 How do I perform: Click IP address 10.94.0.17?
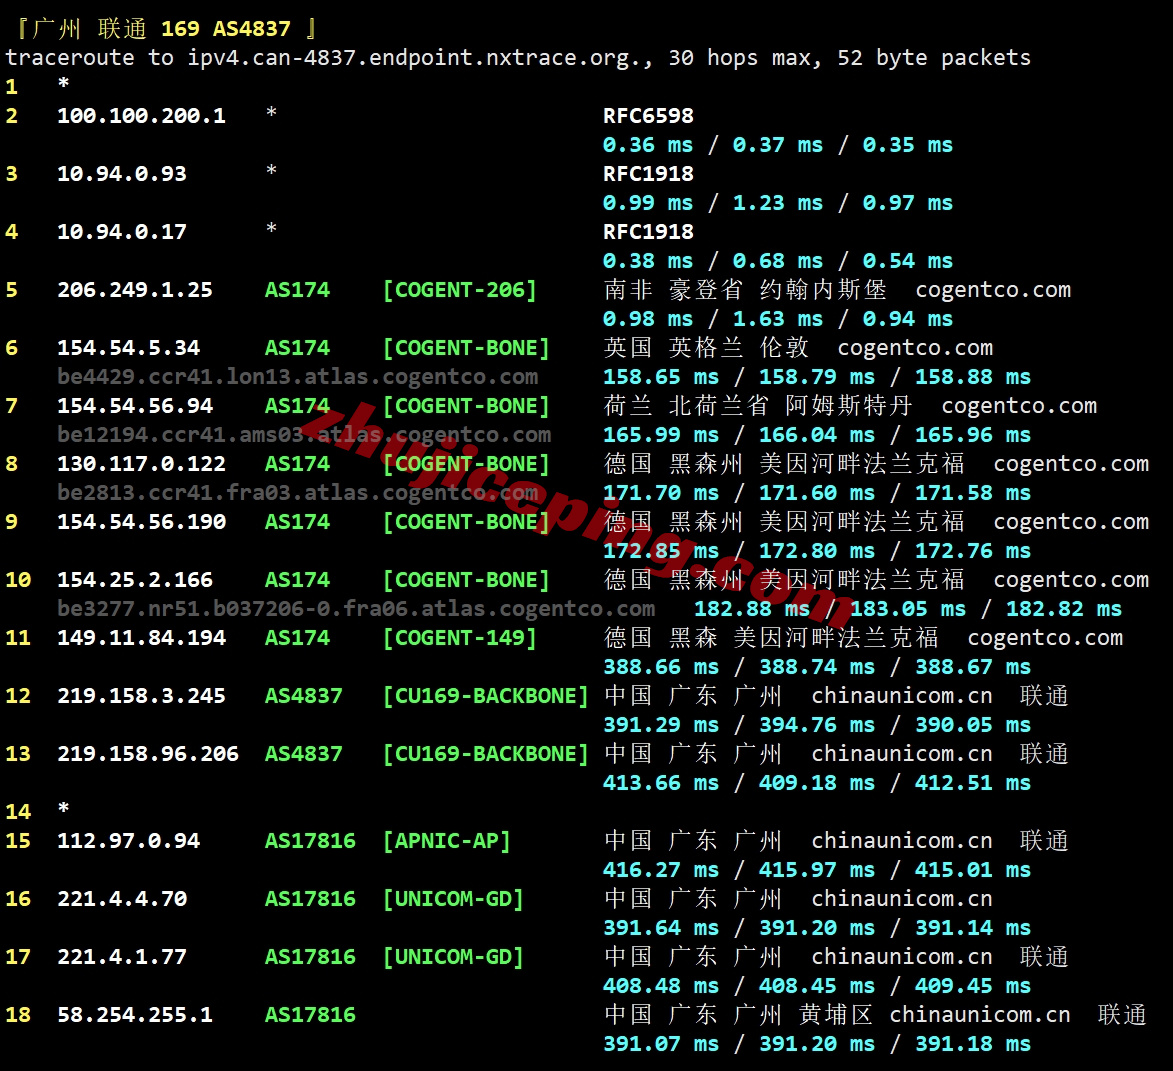pos(122,232)
